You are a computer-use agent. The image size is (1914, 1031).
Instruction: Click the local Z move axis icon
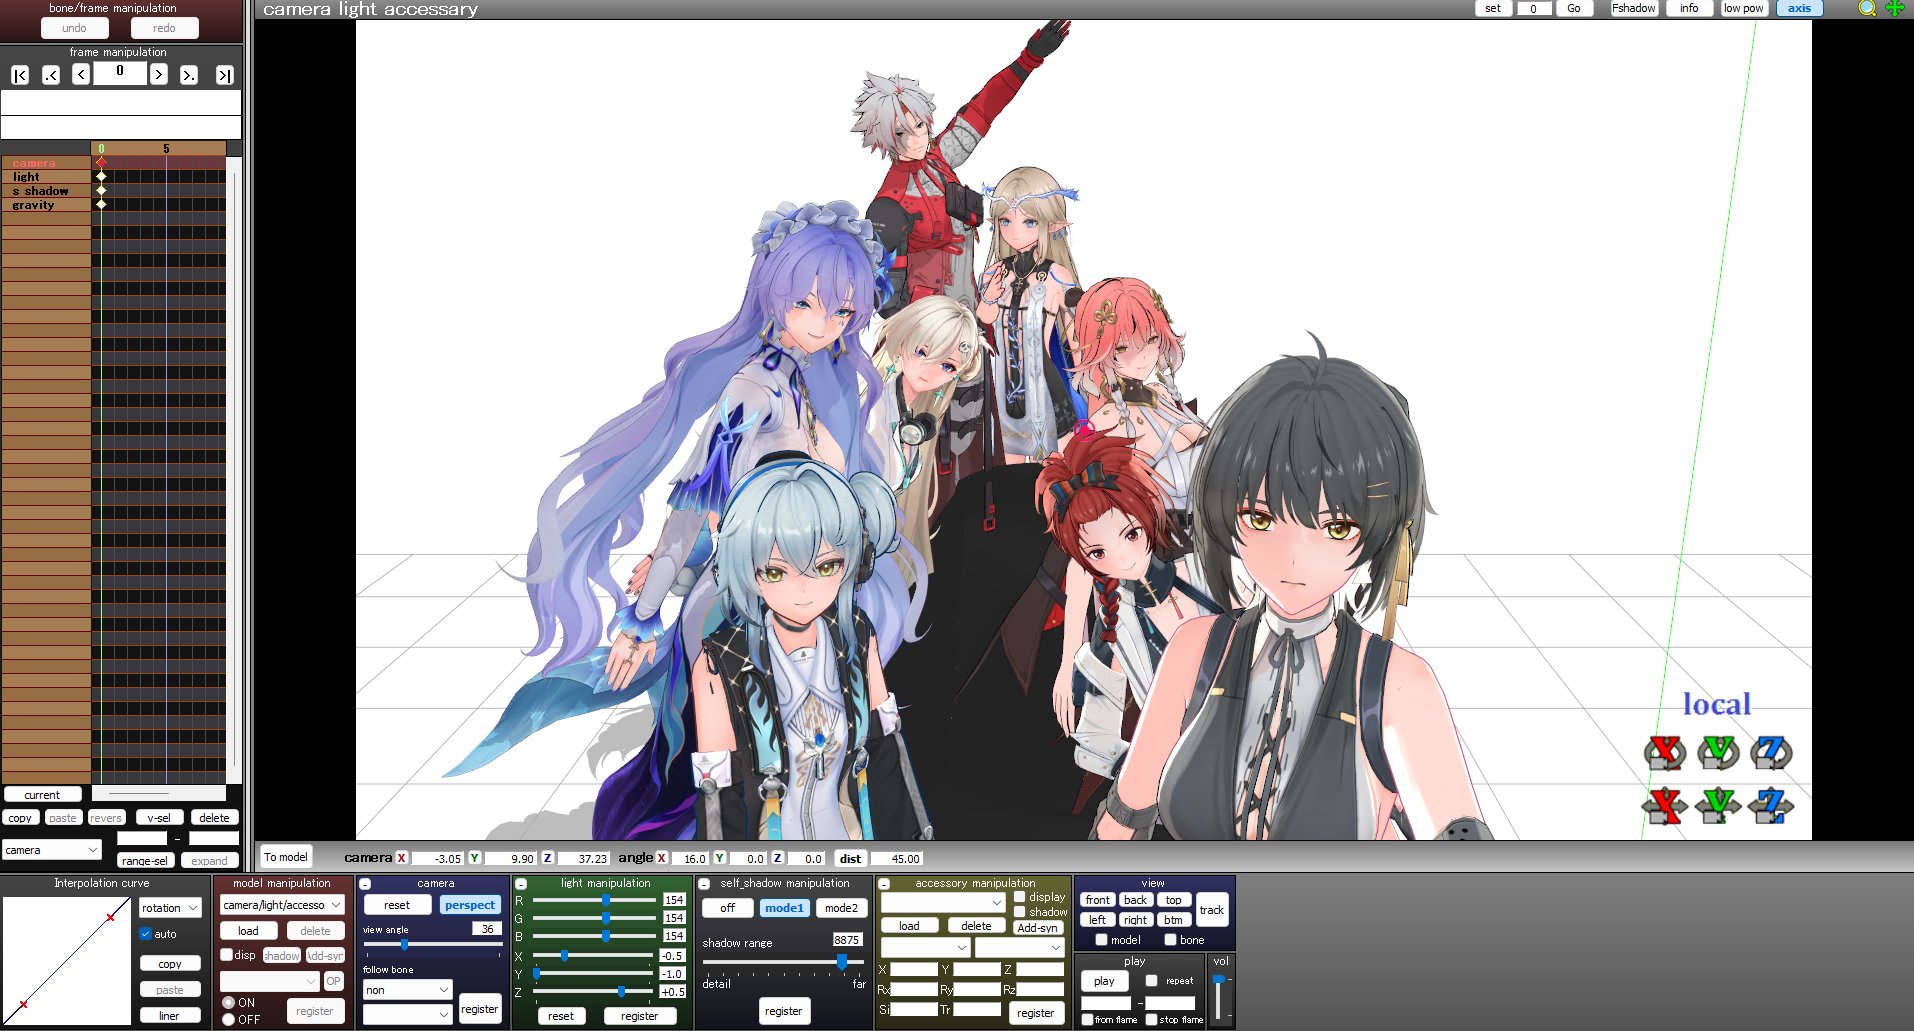(x=1771, y=805)
